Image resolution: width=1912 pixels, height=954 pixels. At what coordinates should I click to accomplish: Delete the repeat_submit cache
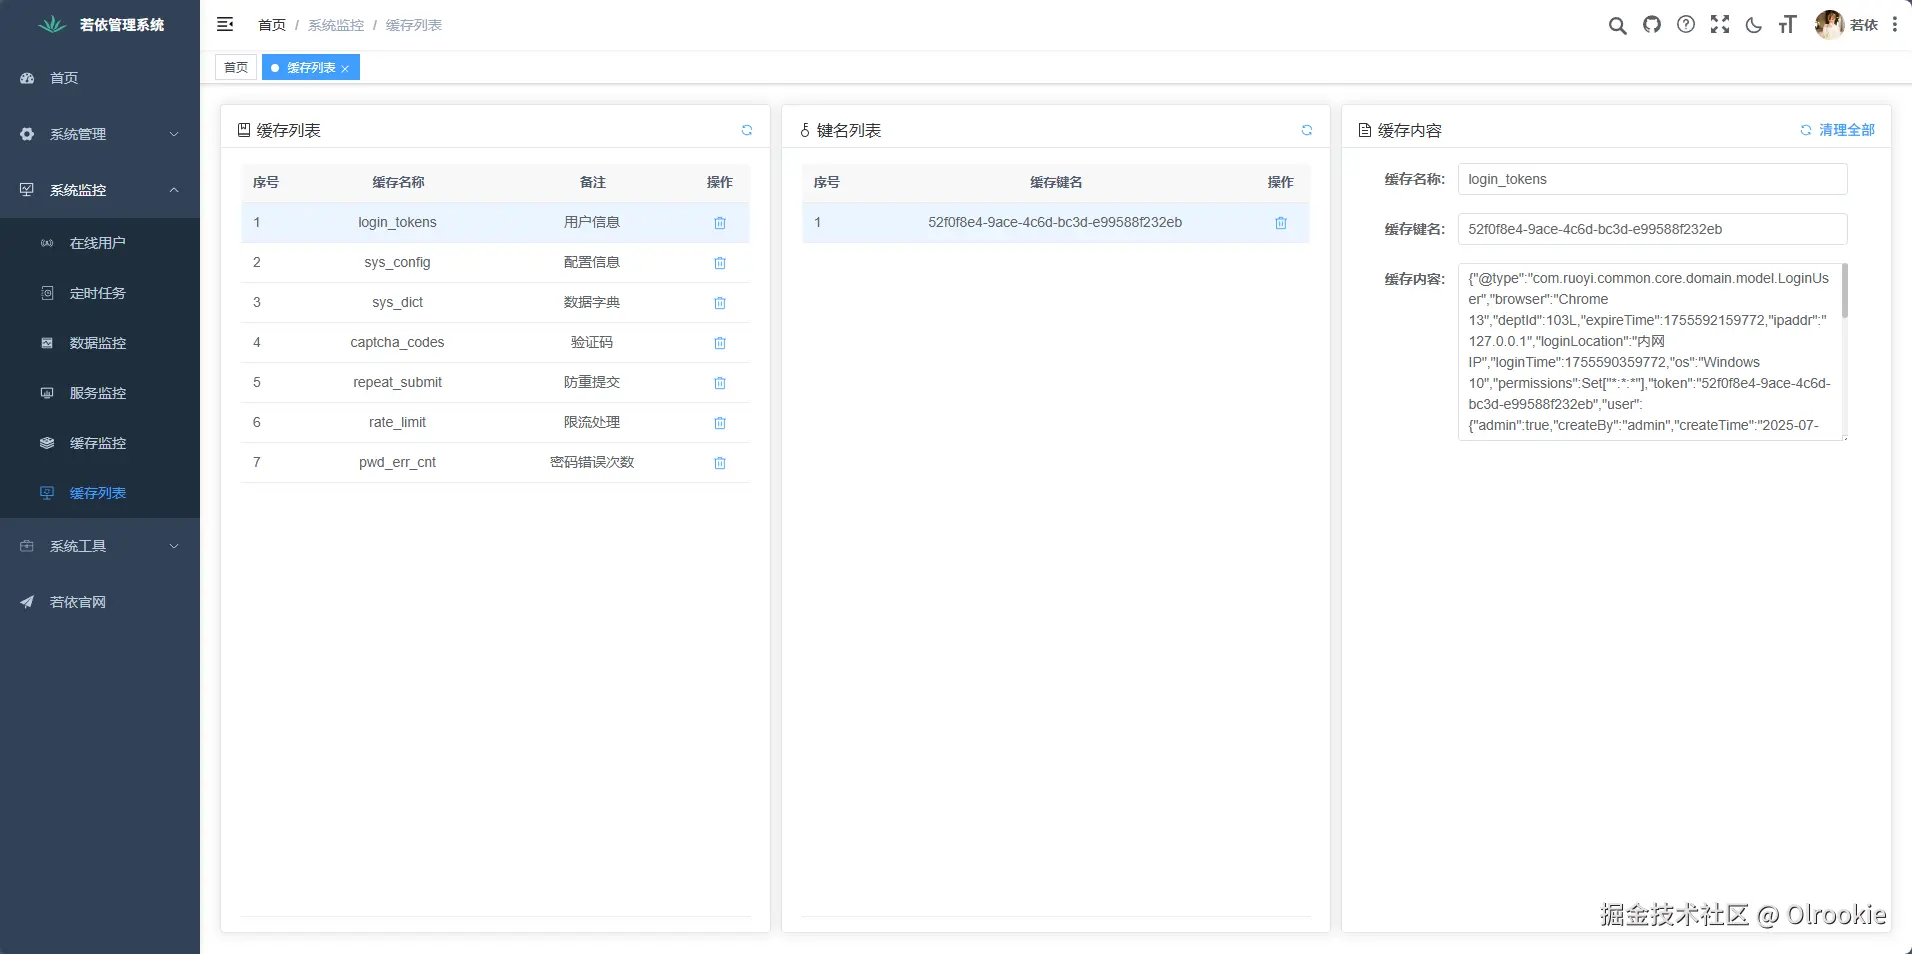point(720,383)
